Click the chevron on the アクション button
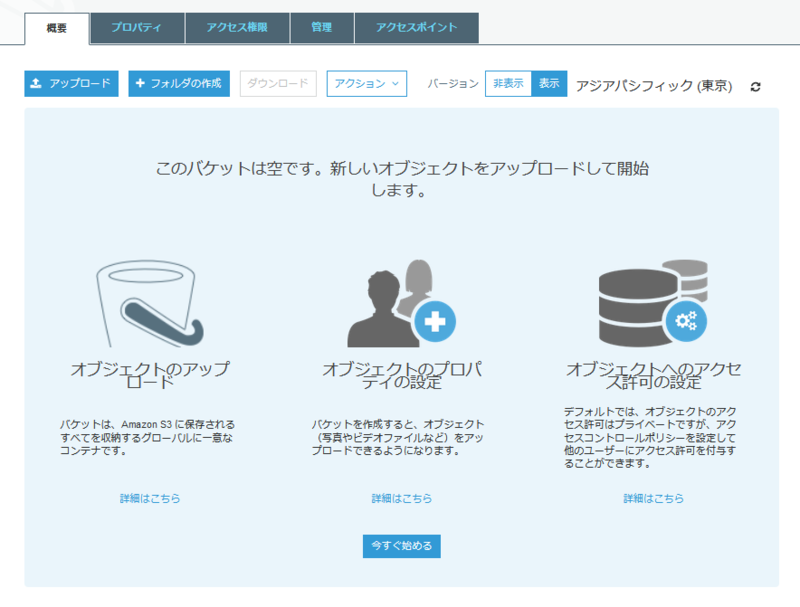The image size is (800, 607). (395, 84)
